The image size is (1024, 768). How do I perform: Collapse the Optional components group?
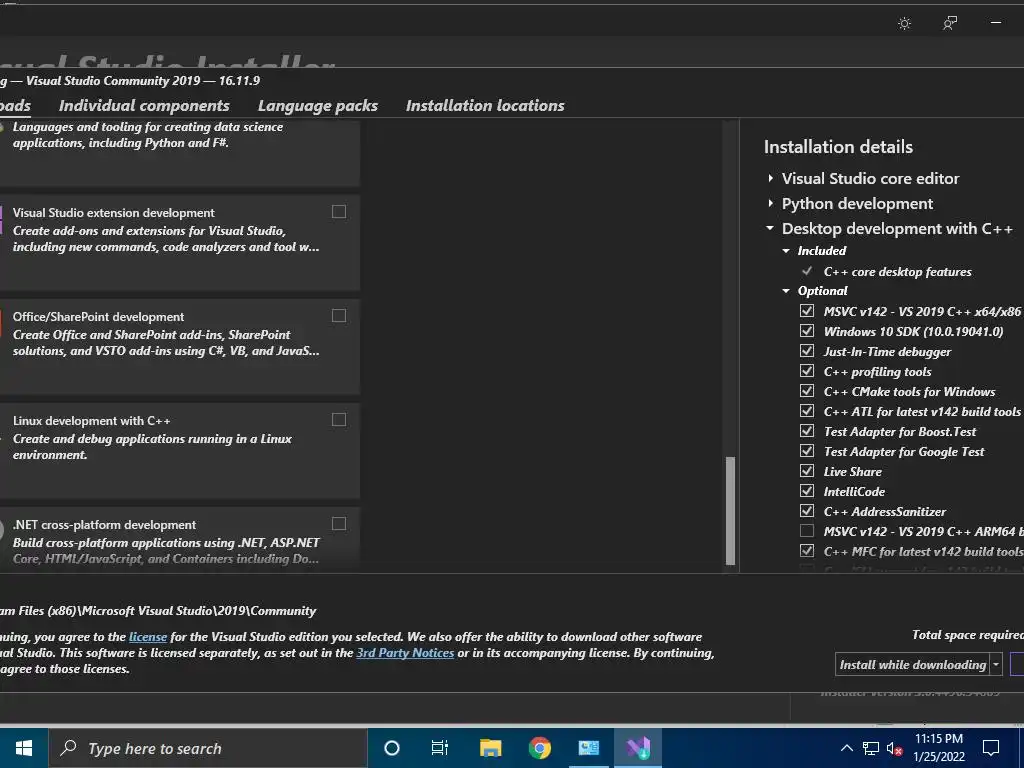click(x=786, y=291)
